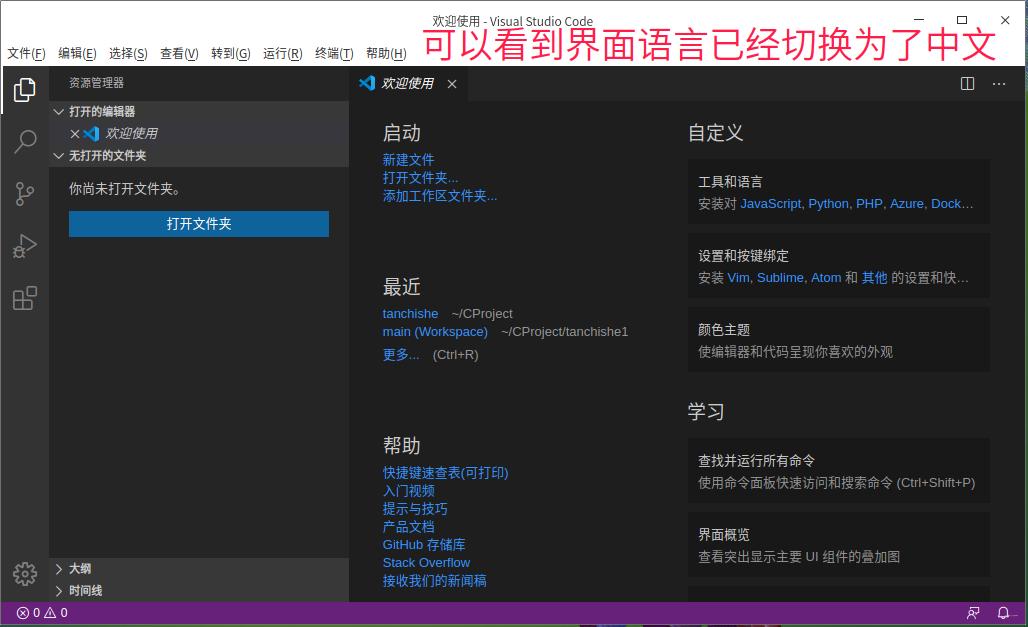Open the Search view in the activity bar
Image resolution: width=1028 pixels, height=627 pixels.
[x=25, y=142]
